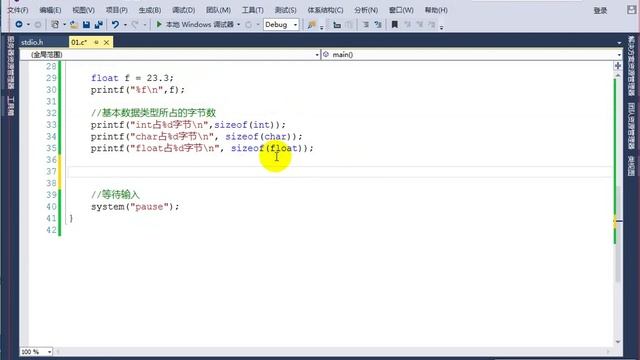The height and width of the screenshot is (360, 640).
Task: Open the 体系结构(C) menu
Action: click(x=325, y=10)
